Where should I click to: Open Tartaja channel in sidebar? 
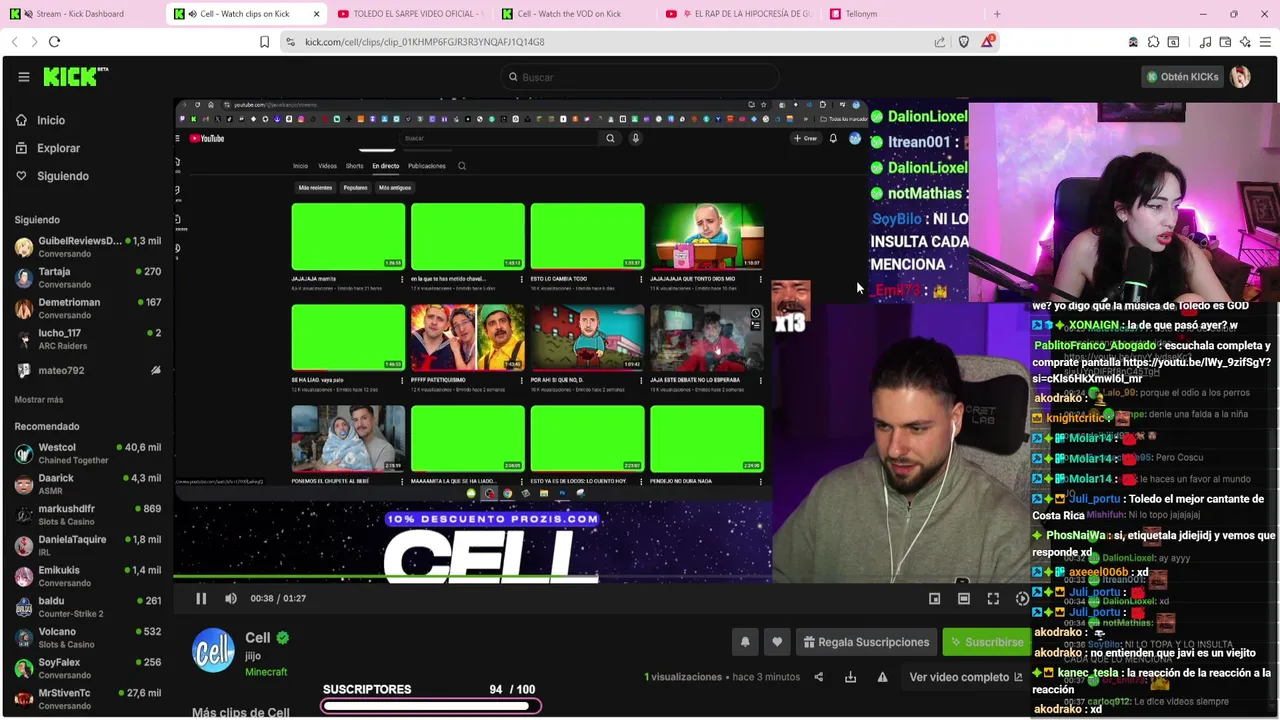click(x=87, y=278)
